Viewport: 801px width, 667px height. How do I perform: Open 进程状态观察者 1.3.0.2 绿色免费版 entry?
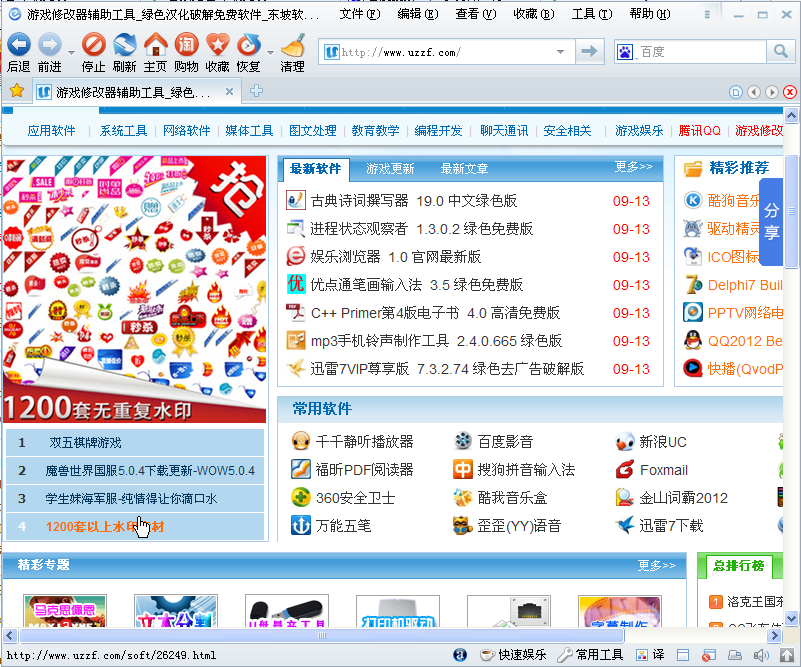421,229
